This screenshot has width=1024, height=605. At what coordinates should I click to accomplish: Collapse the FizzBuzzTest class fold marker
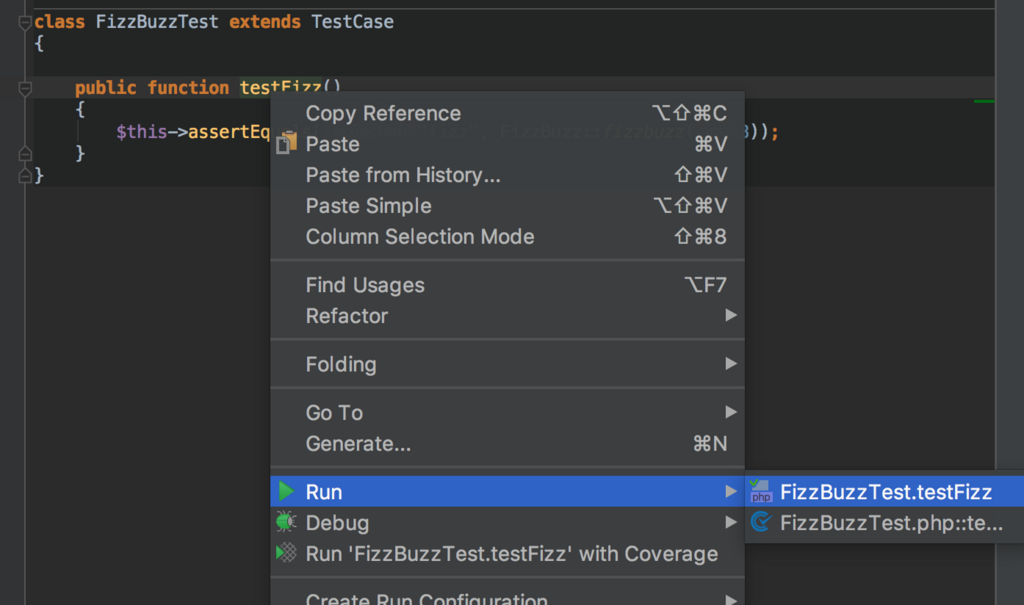tap(25, 22)
